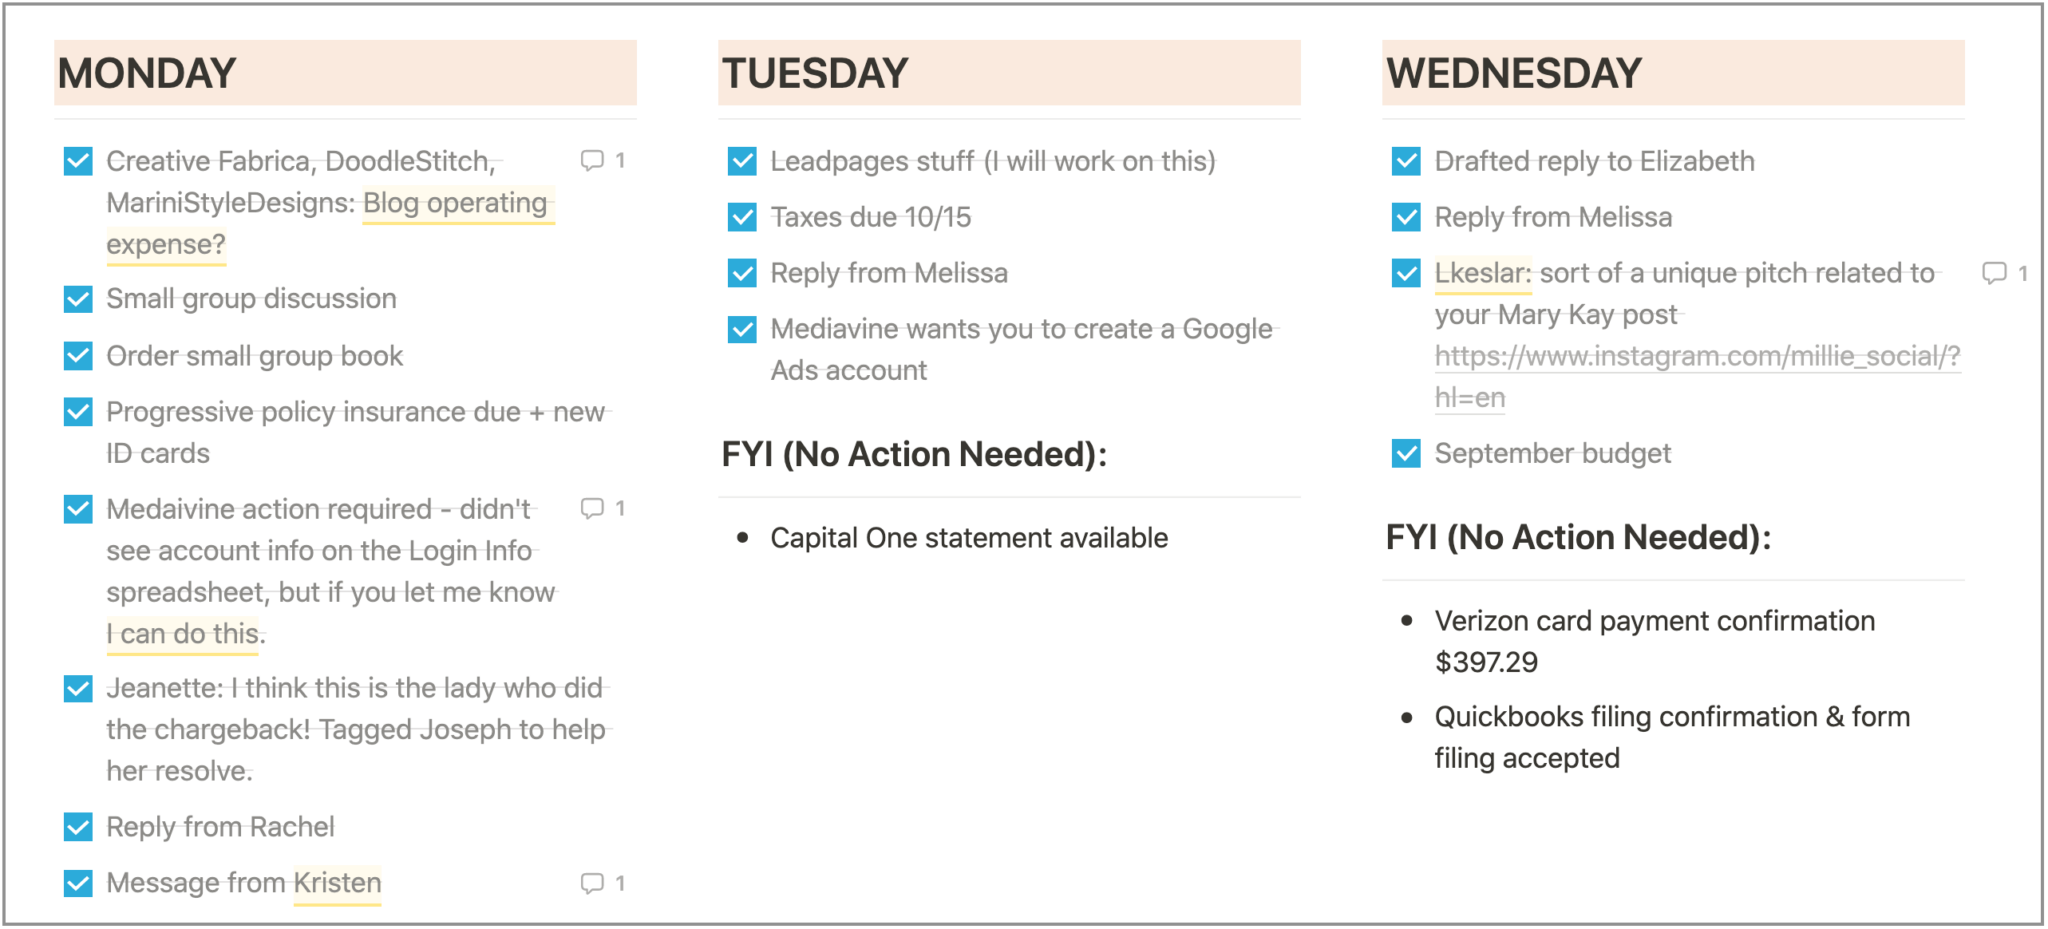Image resolution: width=2048 pixels, height=929 pixels.
Task: Click Tuesday's FYI (No Action Needed) heading
Action: coord(914,454)
